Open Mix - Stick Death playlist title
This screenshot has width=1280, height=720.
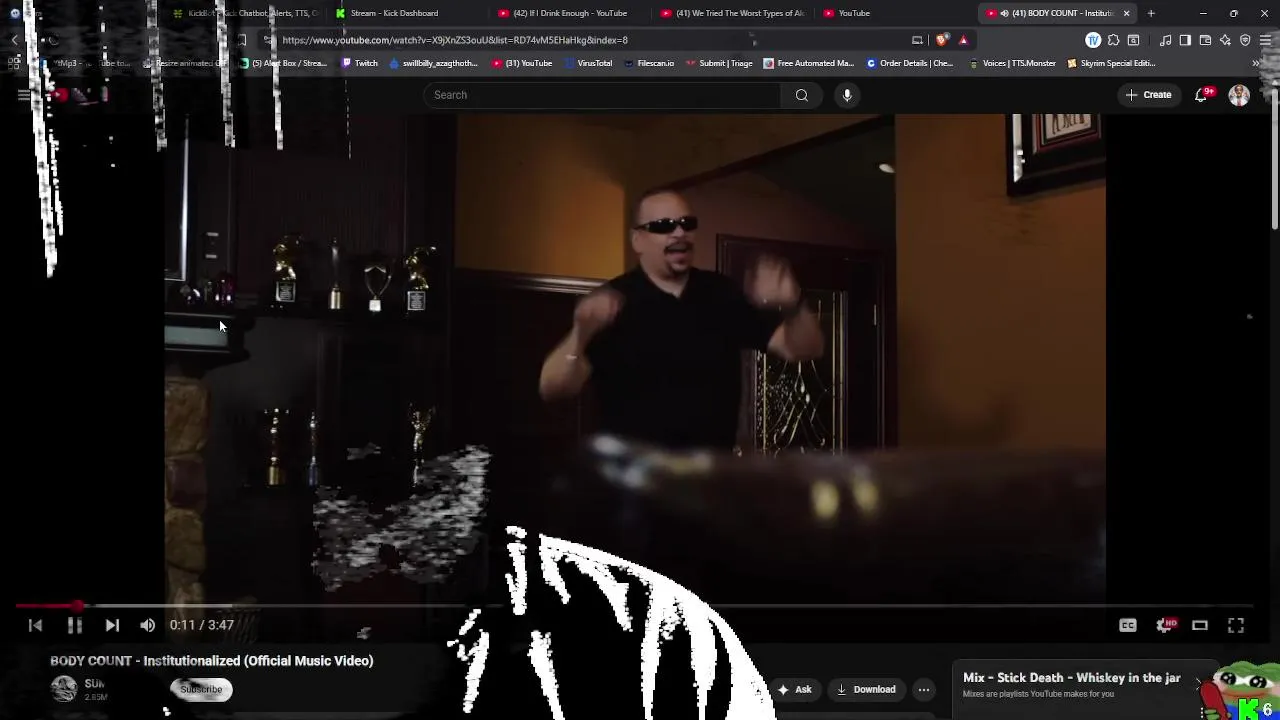pyautogui.click(x=1071, y=678)
